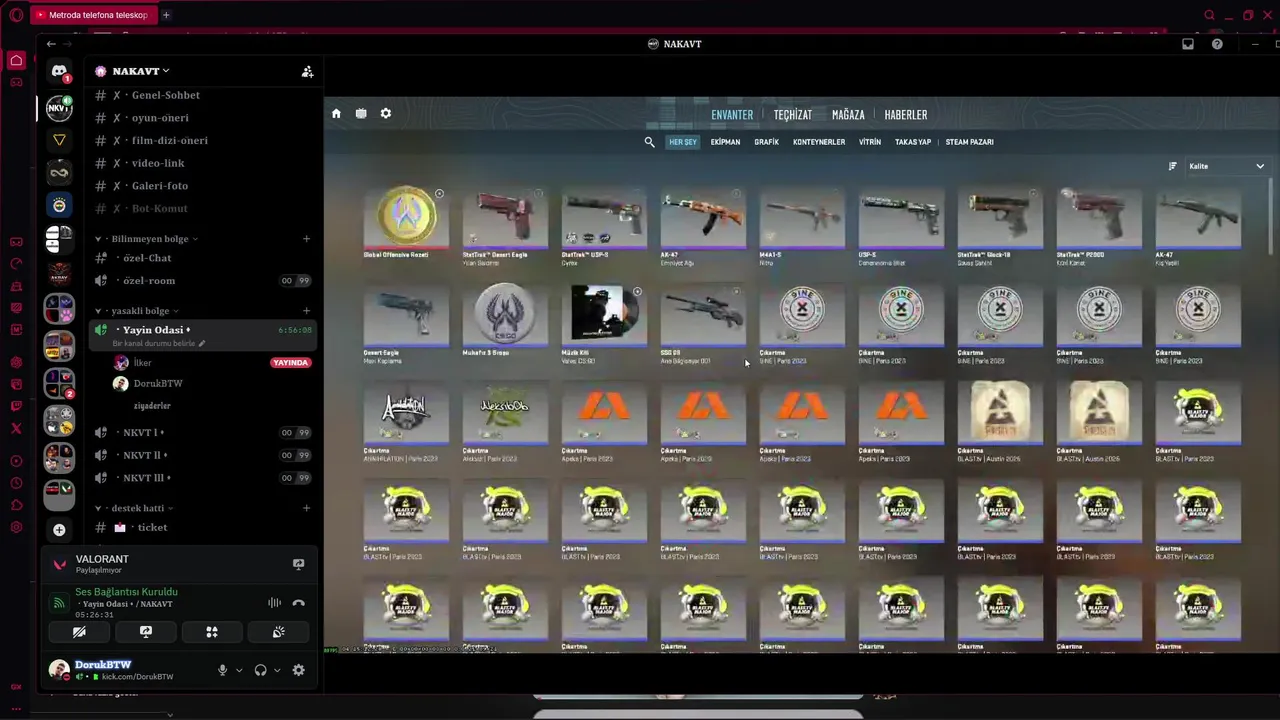Open the Activities launcher button
The image size is (1280, 720).
coord(212,632)
